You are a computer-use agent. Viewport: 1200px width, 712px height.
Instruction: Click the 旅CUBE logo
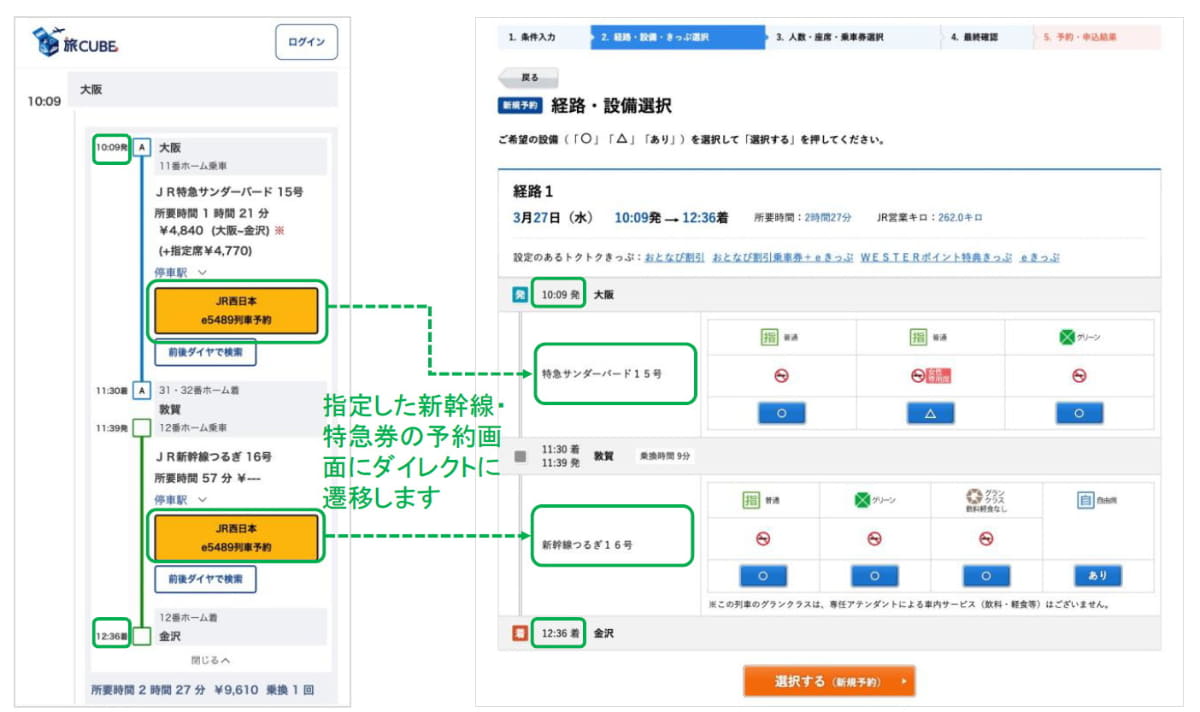click(77, 42)
